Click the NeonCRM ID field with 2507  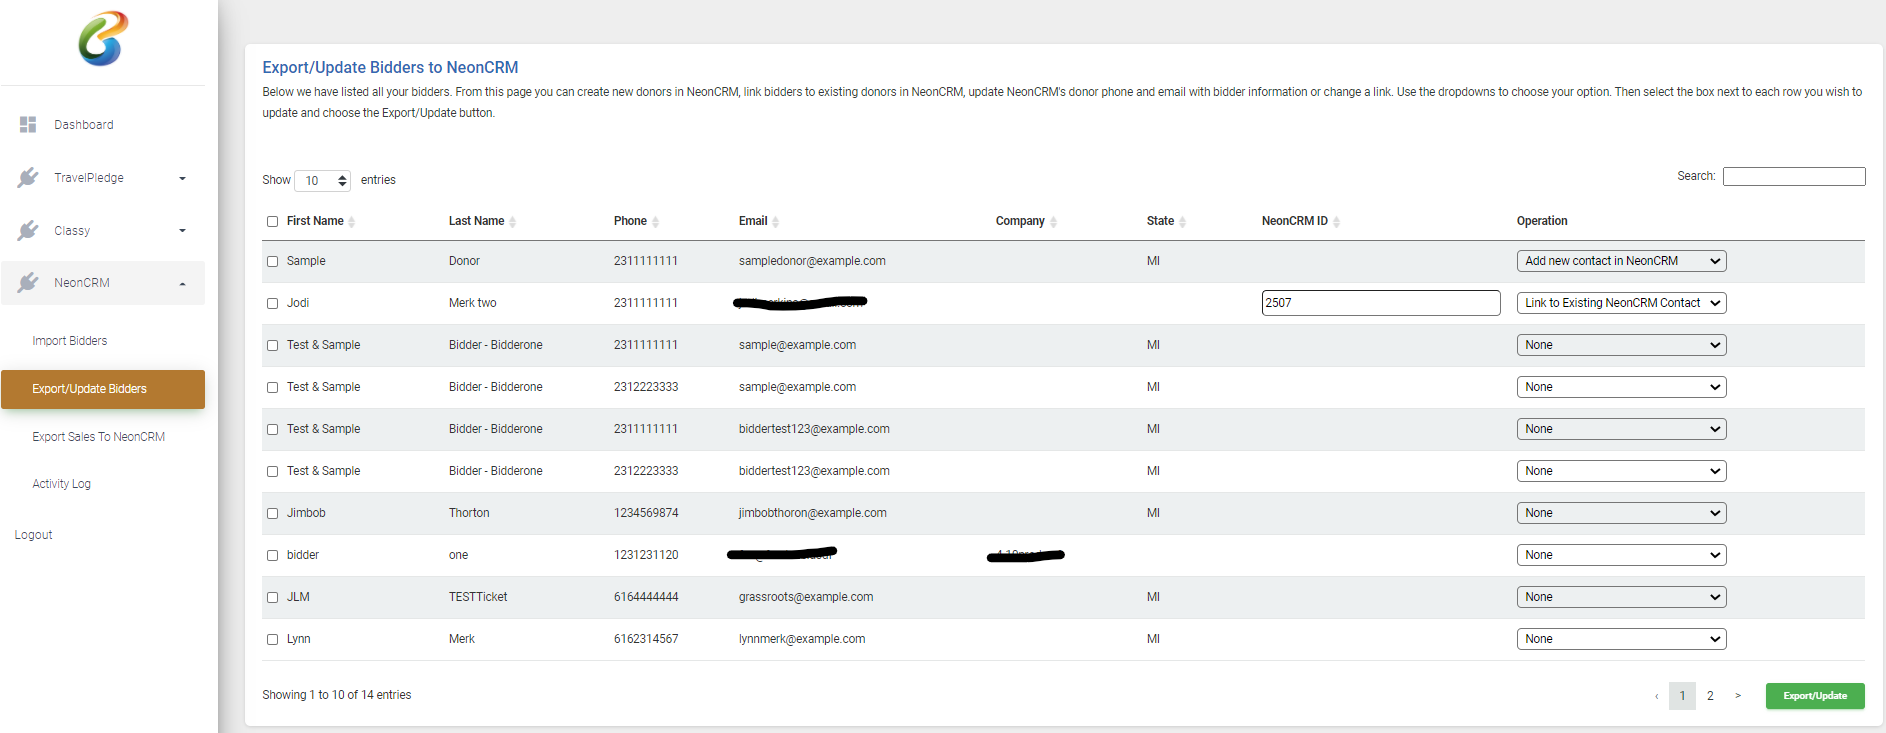coord(1381,303)
